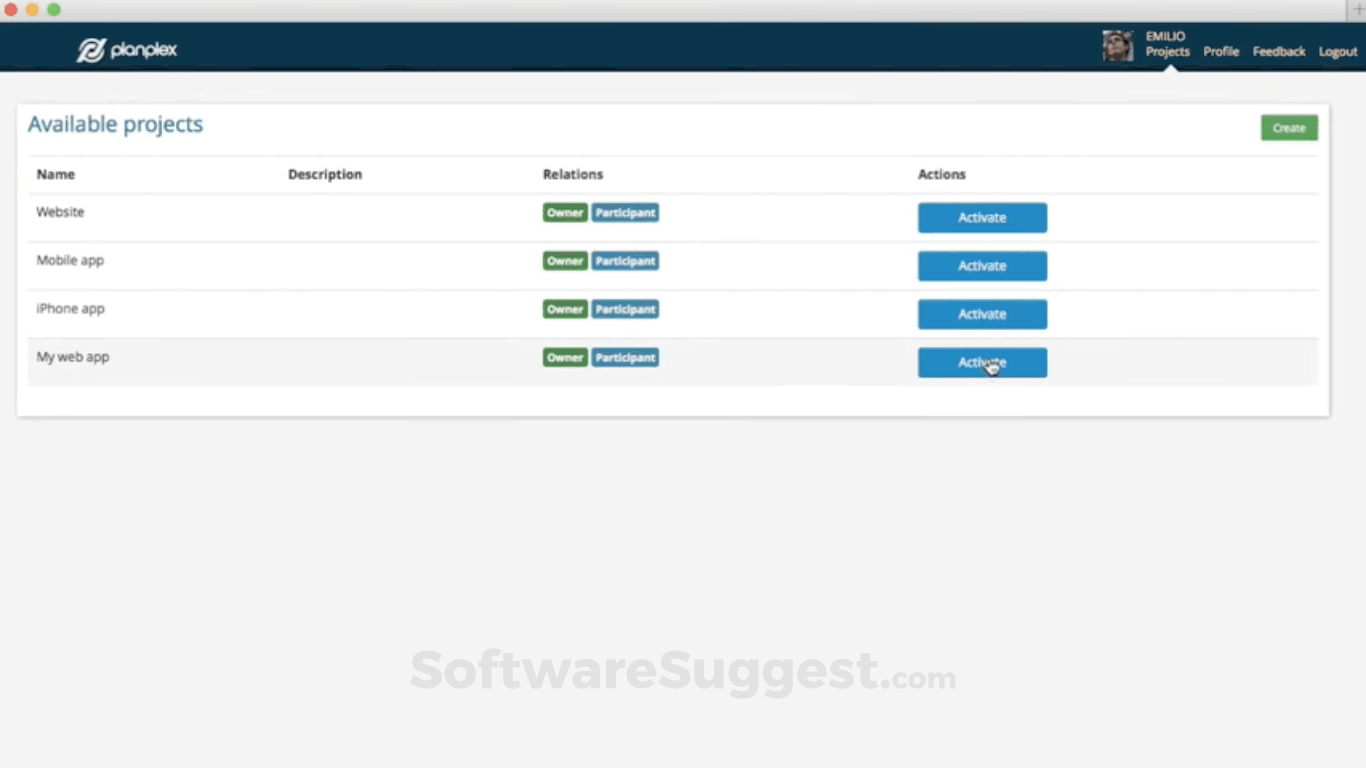Click Participant badge in iPhone app row
The height and width of the screenshot is (768, 1366).
coord(625,310)
